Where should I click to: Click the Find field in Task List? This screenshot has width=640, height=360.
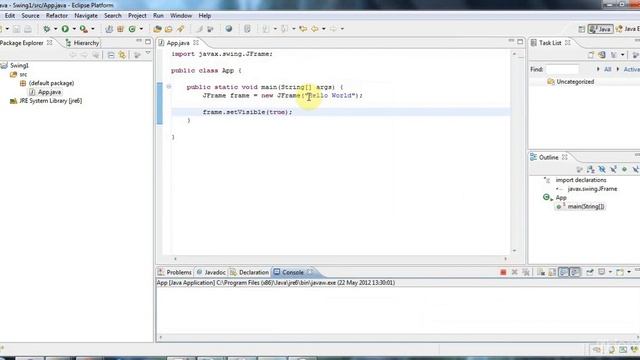coord(562,69)
